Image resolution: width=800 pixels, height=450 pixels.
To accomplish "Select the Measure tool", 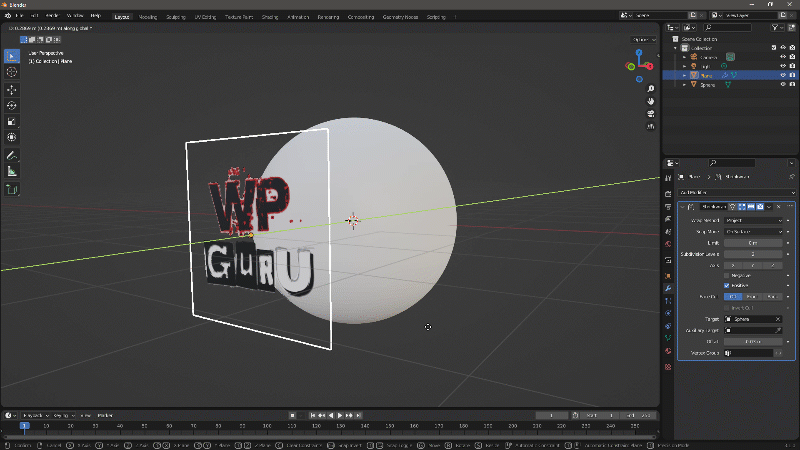I will [x=12, y=171].
